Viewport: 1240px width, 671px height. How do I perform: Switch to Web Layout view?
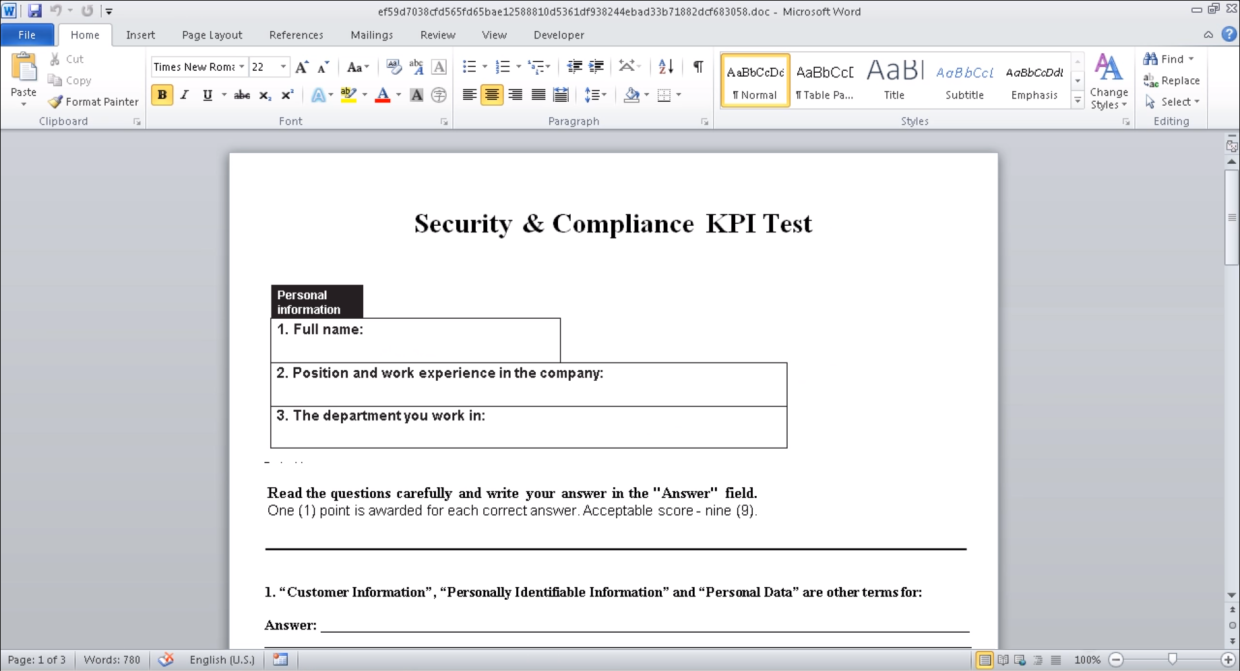(x=1019, y=659)
